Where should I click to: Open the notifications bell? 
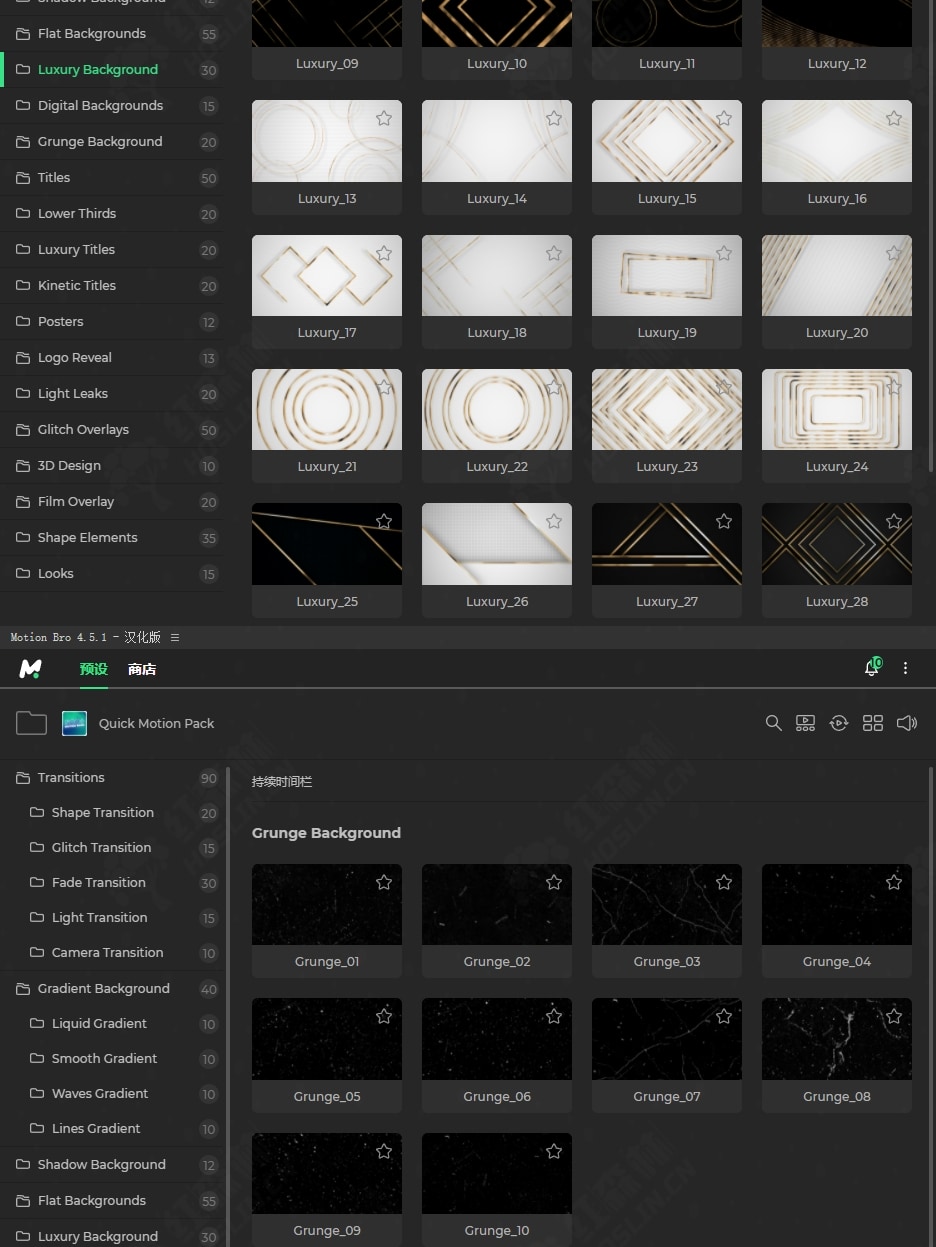871,668
